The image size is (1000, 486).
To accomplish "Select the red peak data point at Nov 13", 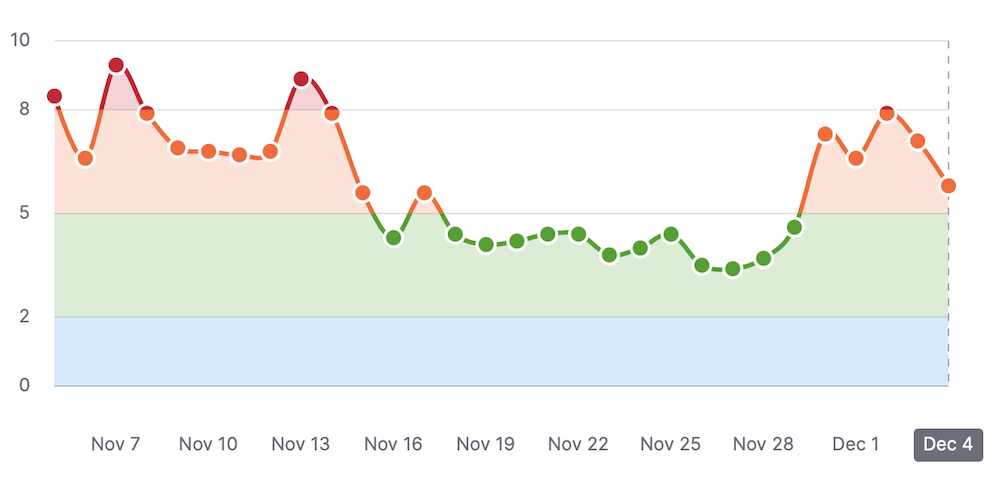I will (301, 79).
